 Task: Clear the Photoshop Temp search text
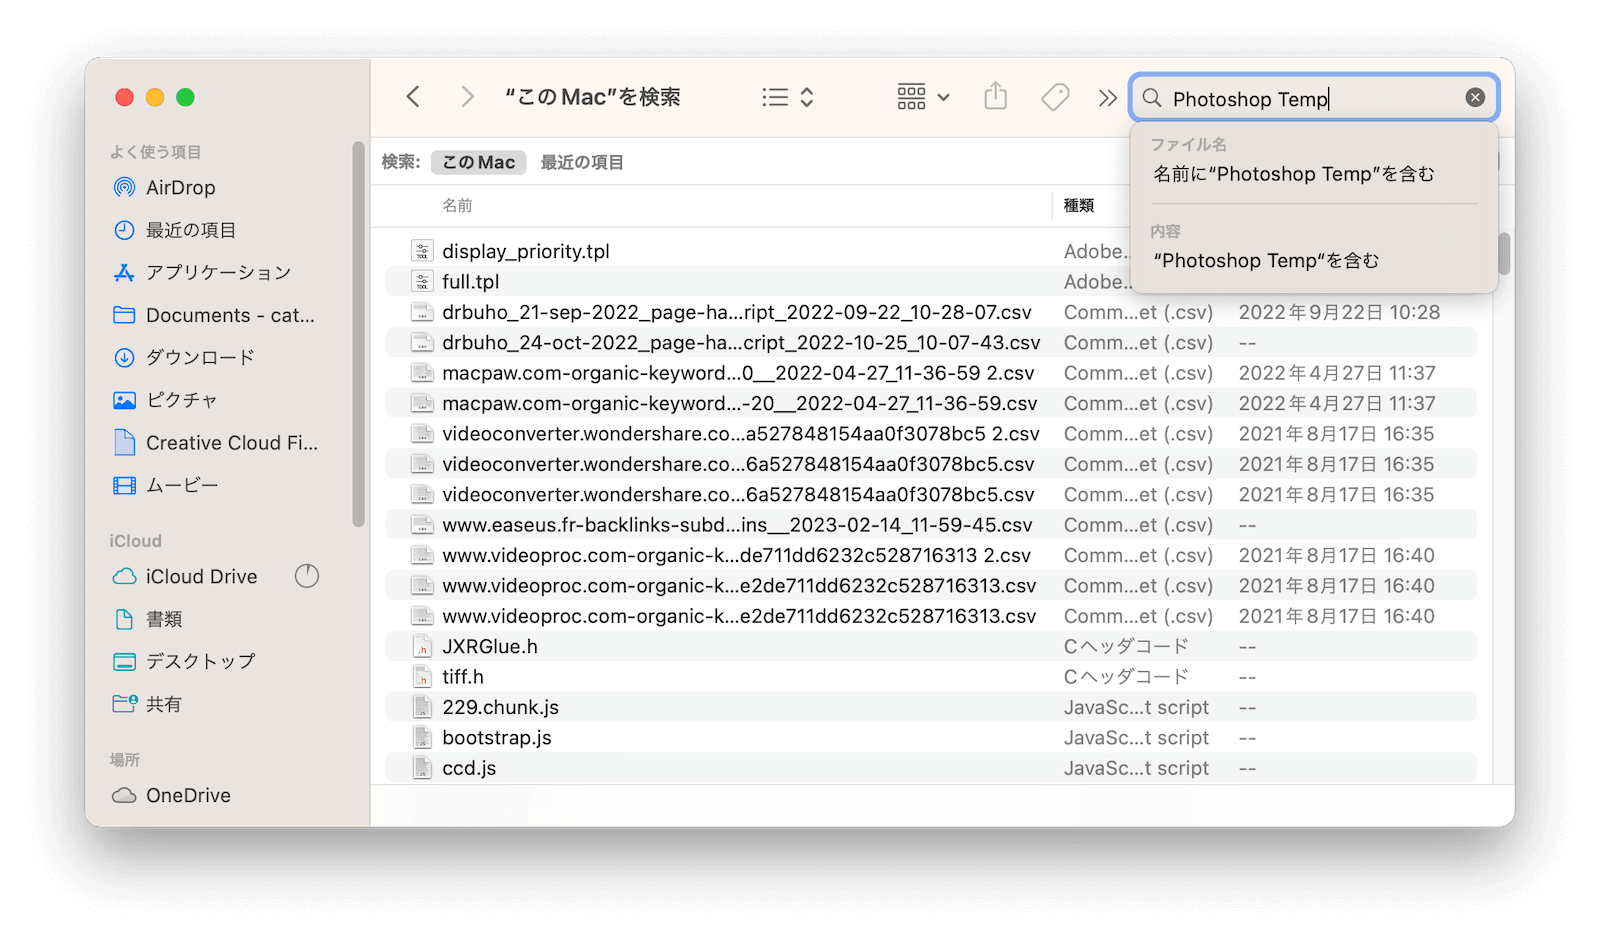coord(1475,97)
